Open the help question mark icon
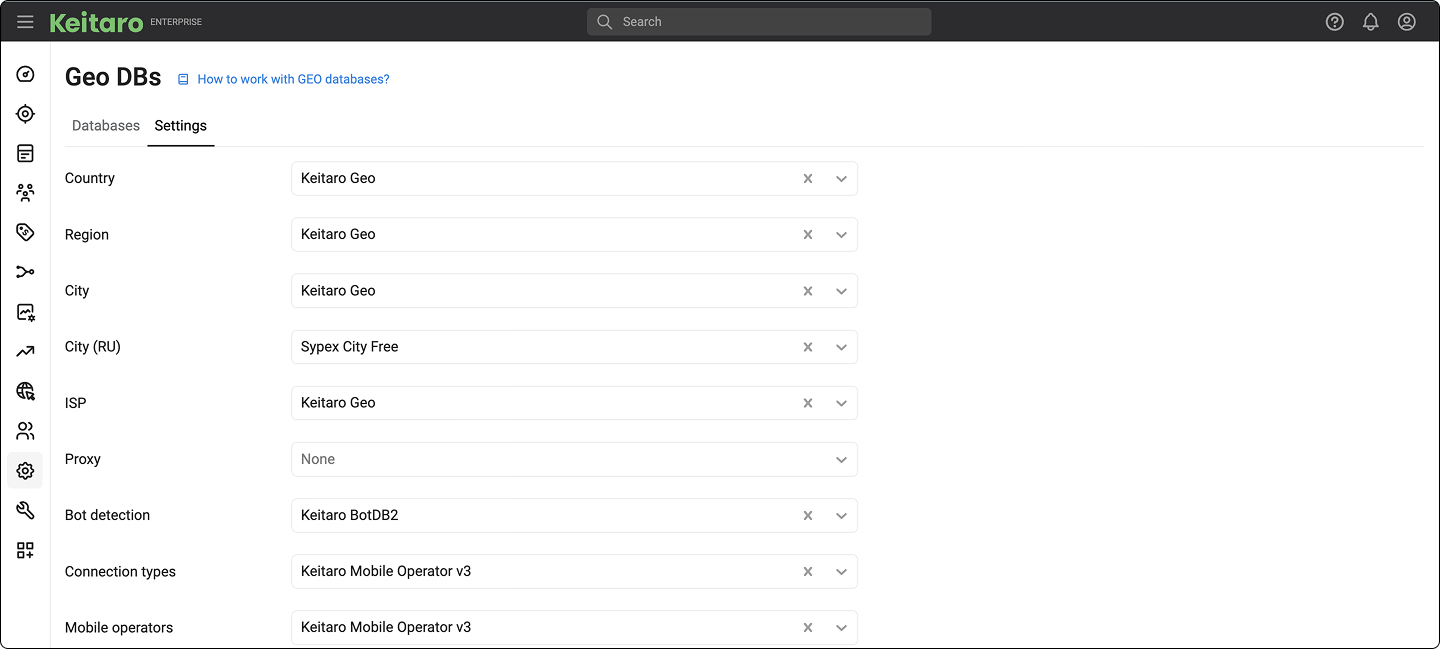This screenshot has height=649, width=1440. (1335, 22)
